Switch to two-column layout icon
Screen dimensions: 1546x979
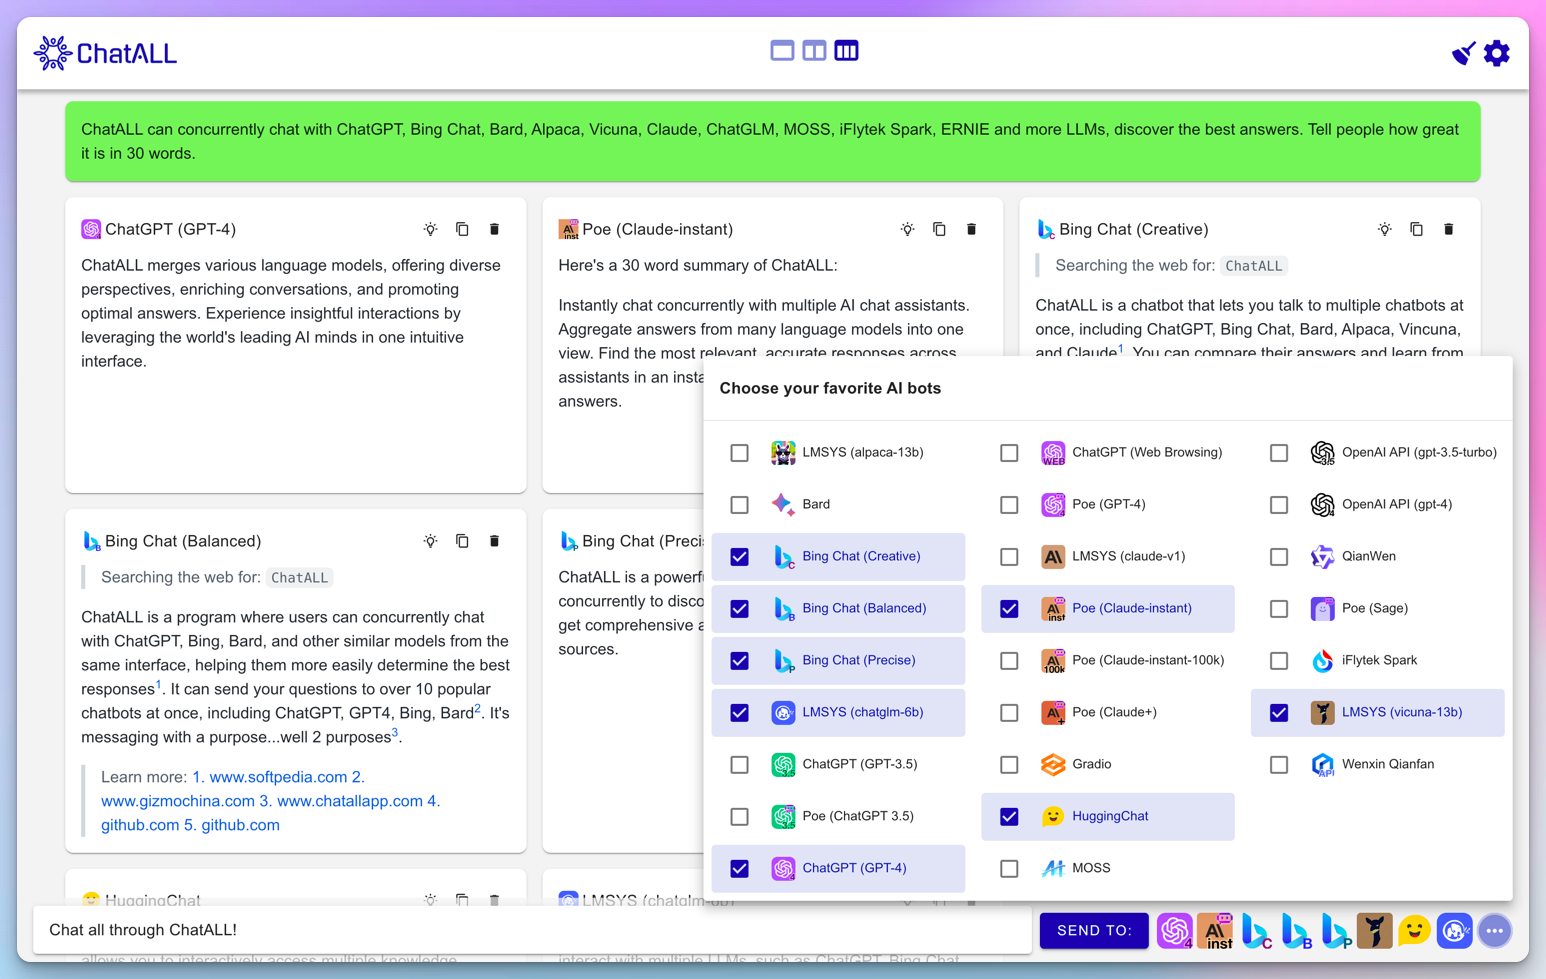pos(814,51)
